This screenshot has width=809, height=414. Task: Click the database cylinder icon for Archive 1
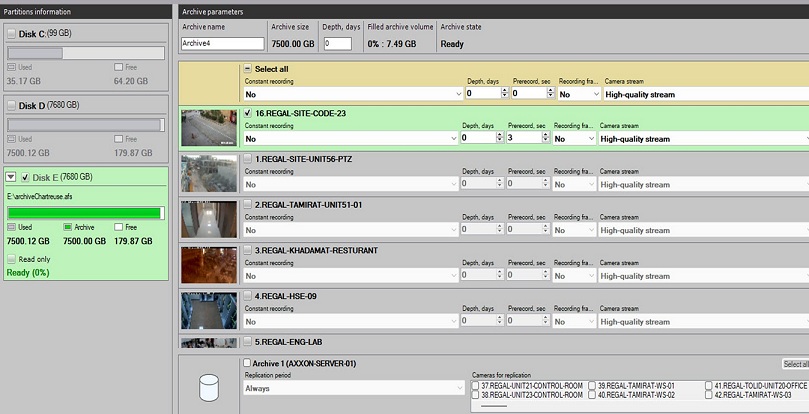(210, 387)
